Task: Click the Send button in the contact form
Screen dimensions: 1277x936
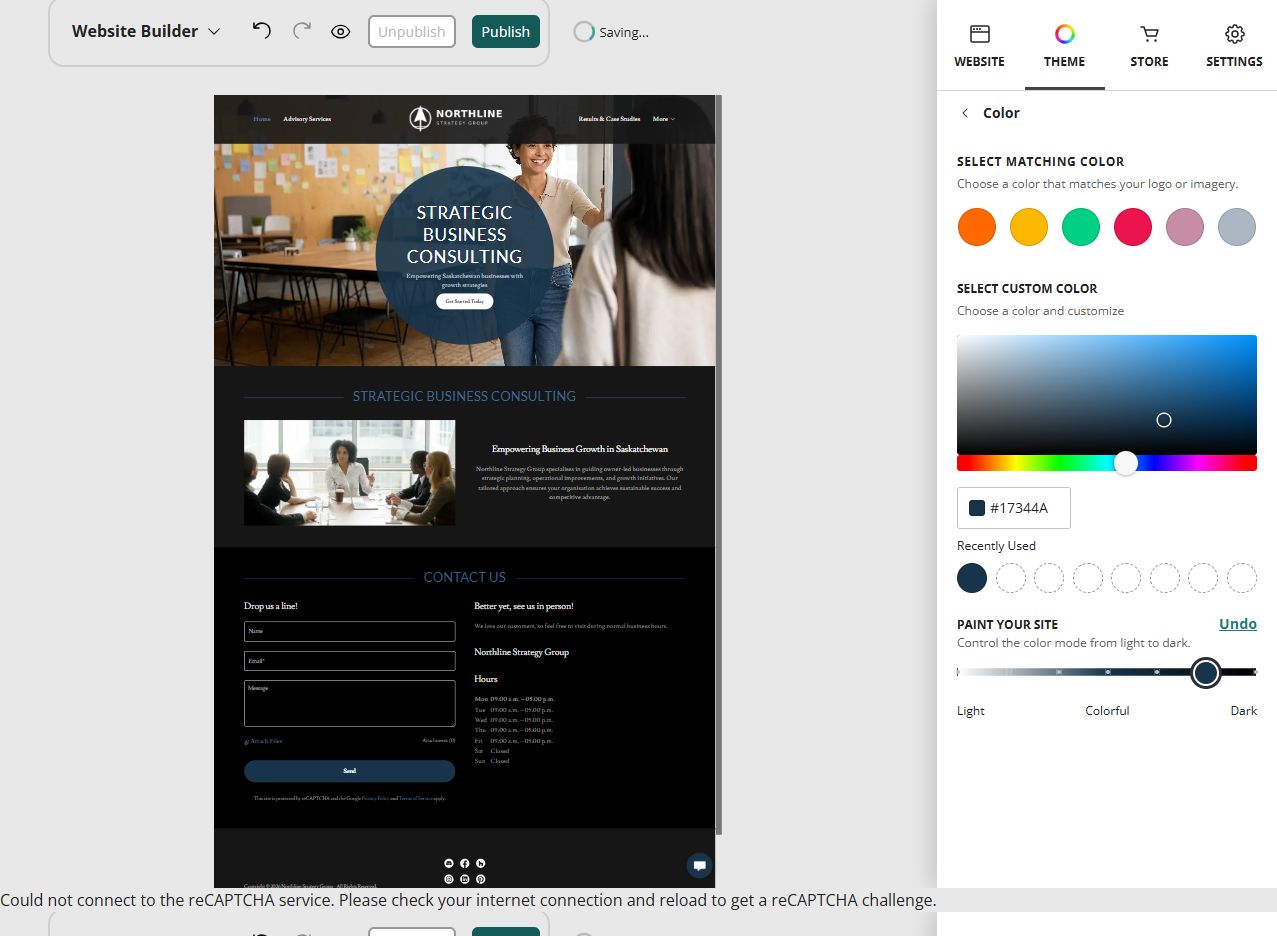Action: pyautogui.click(x=349, y=771)
